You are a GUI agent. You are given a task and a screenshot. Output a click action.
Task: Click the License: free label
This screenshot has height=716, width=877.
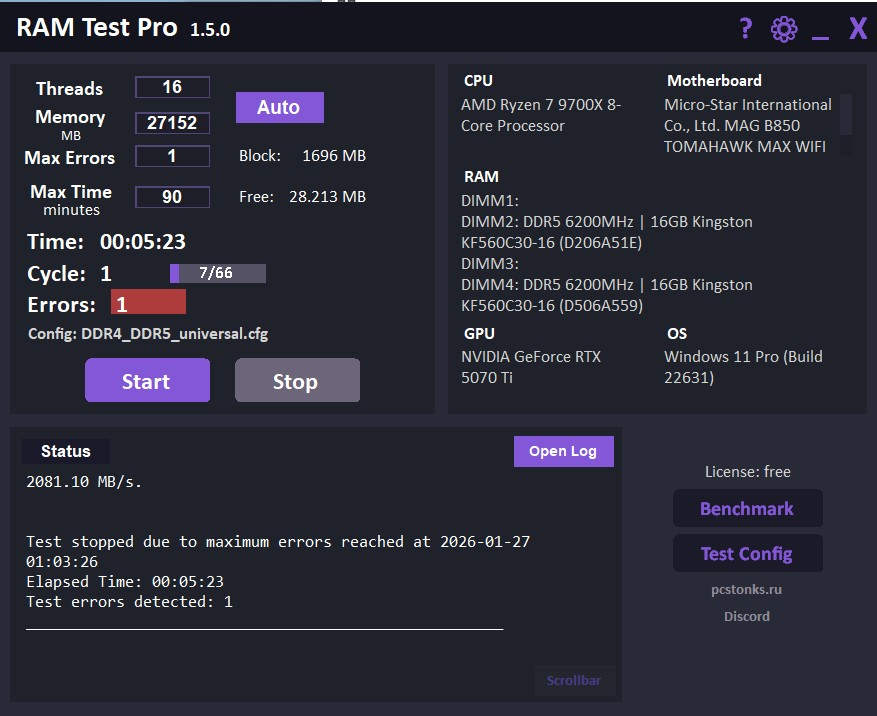(747, 472)
